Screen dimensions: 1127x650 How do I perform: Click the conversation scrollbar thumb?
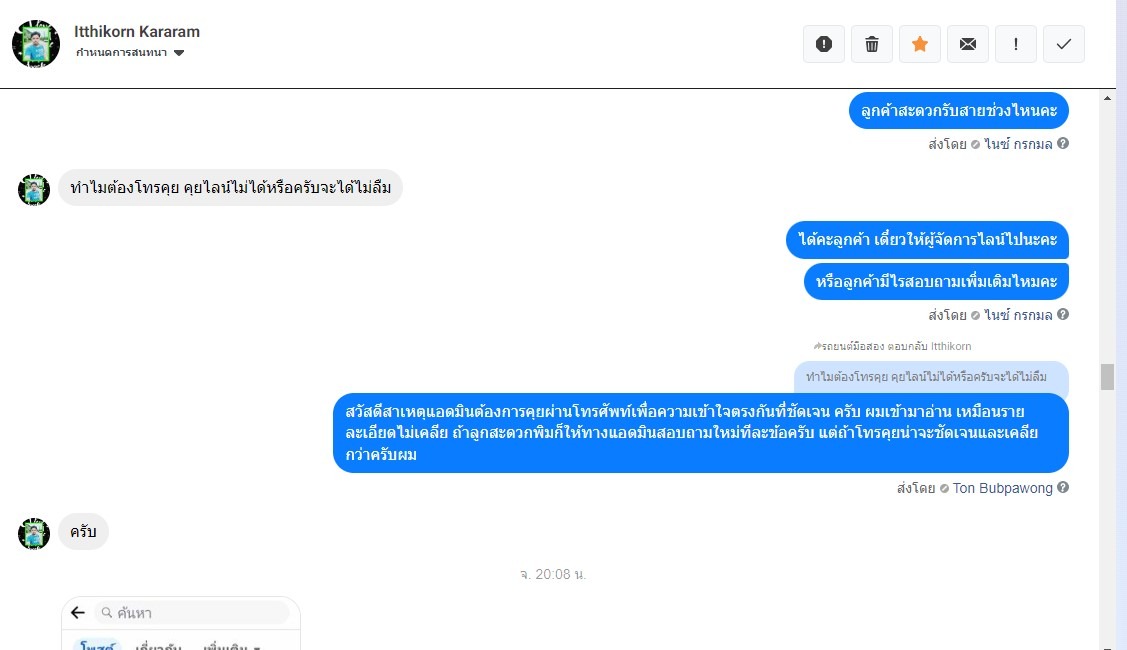[1107, 377]
